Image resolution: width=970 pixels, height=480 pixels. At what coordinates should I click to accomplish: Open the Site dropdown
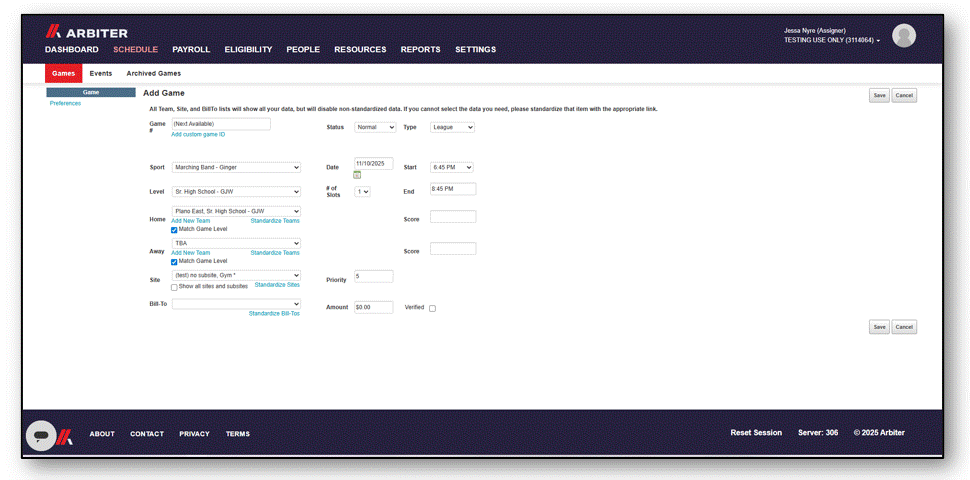[x=236, y=275]
